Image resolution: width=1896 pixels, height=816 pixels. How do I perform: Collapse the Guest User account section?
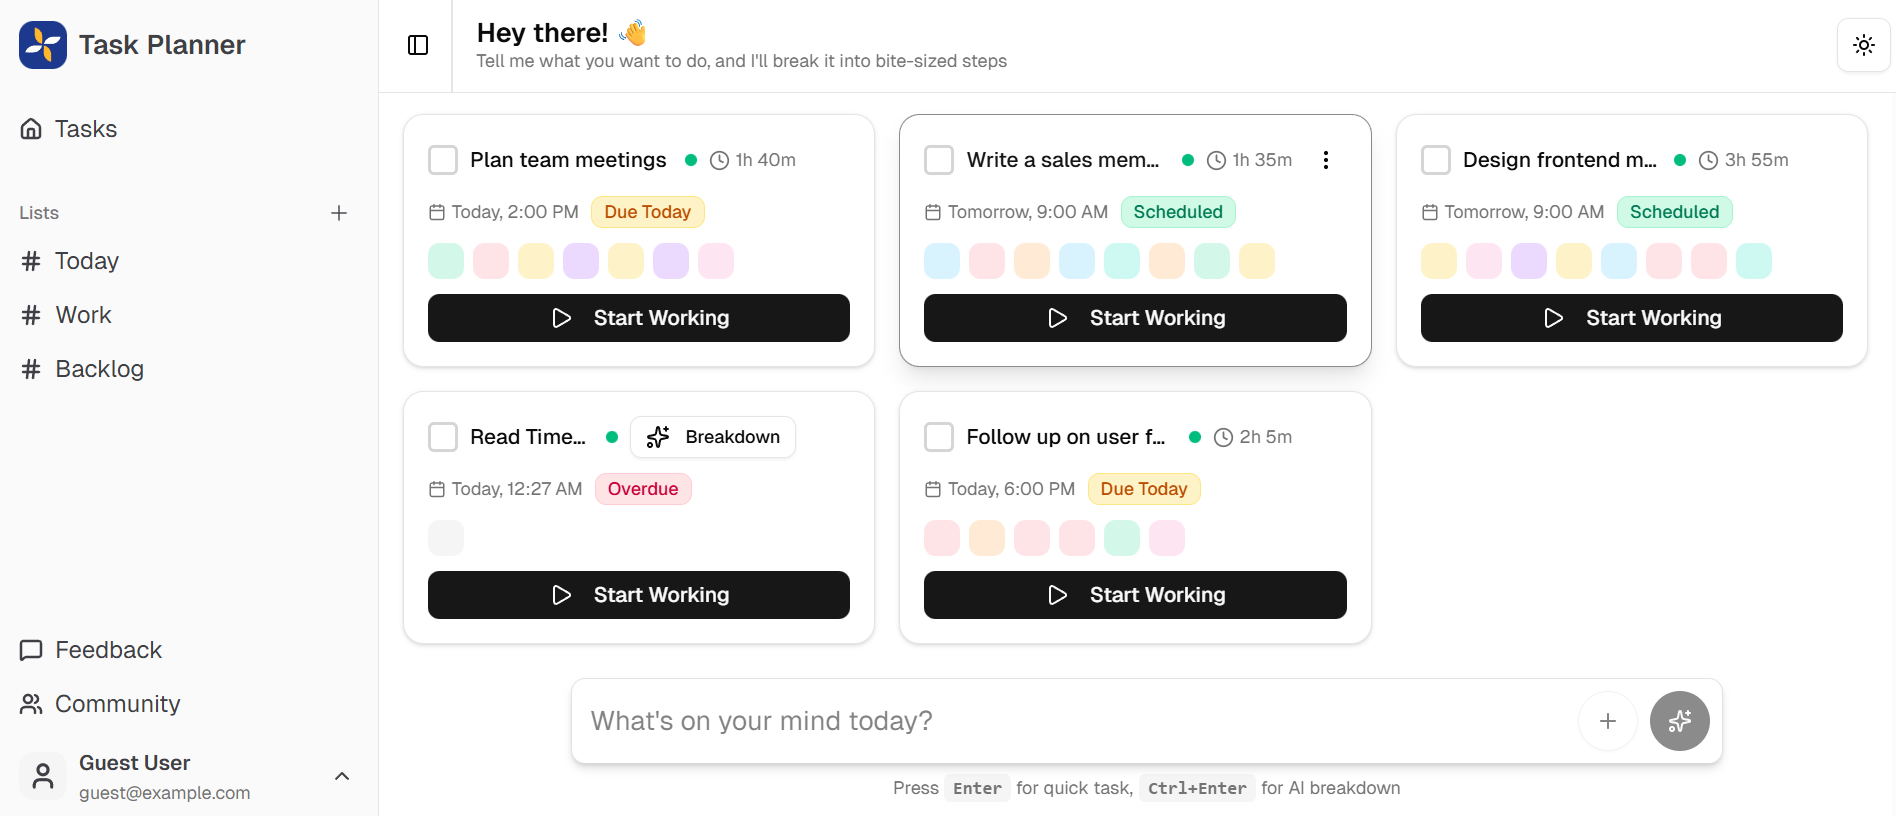click(342, 776)
